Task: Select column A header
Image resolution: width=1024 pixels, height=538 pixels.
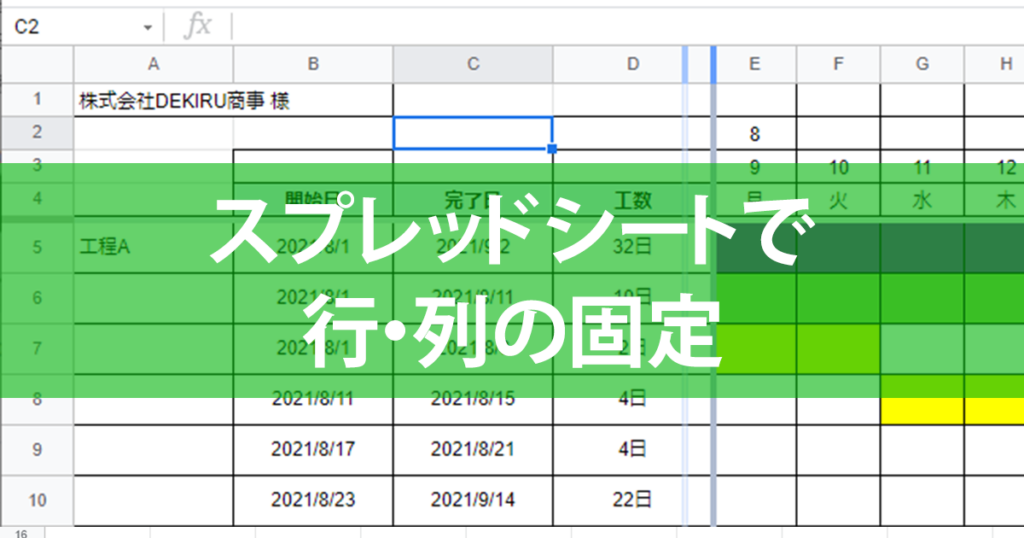Action: (153, 64)
